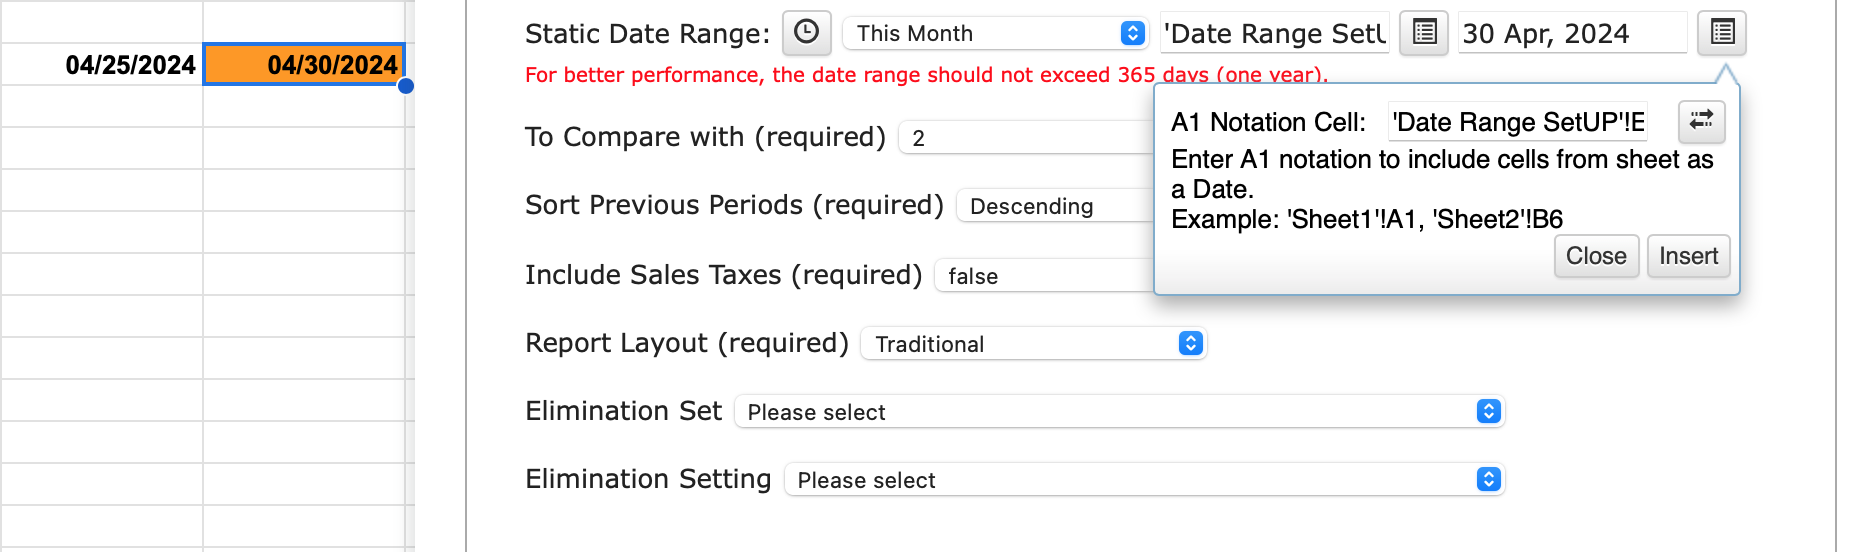This screenshot has height=552, width=1870.
Task: Select the cell containing 04/25/2024
Action: tap(102, 65)
